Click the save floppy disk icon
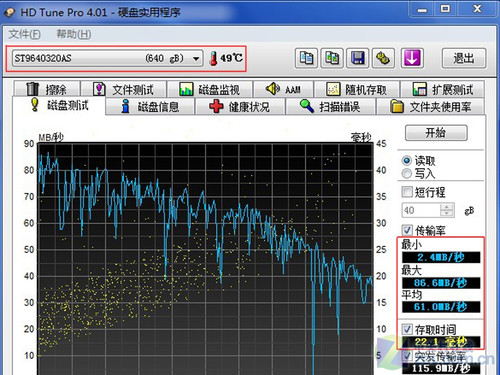500x375 pixels. [x=358, y=58]
